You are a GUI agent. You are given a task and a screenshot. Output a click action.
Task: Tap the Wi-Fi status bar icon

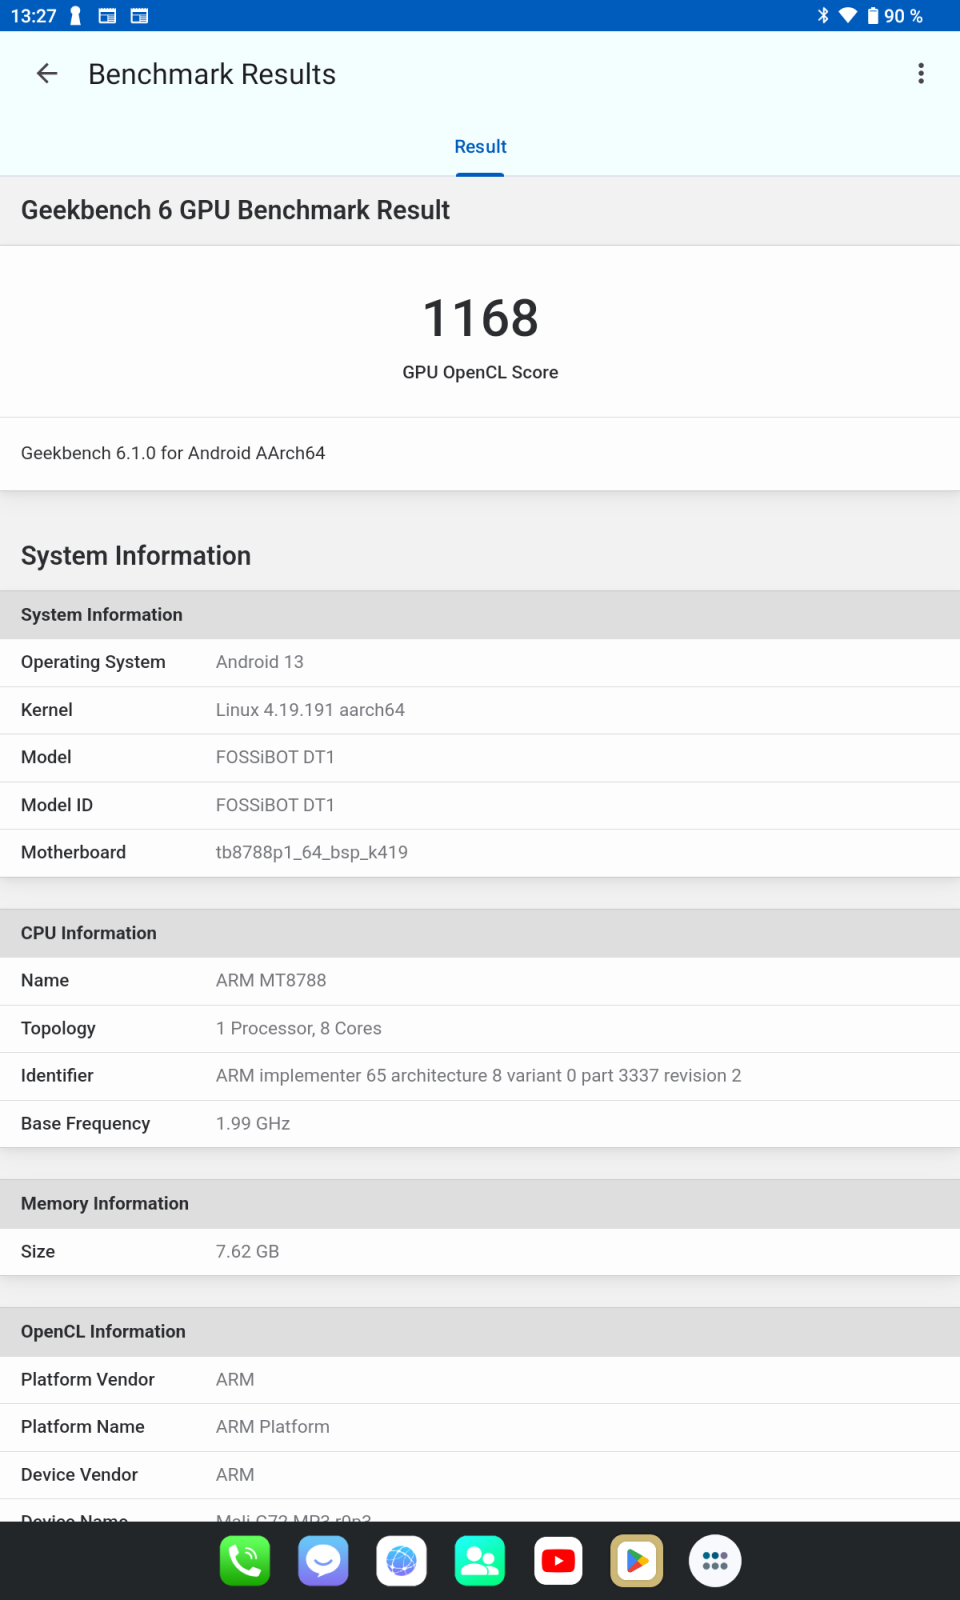click(848, 16)
